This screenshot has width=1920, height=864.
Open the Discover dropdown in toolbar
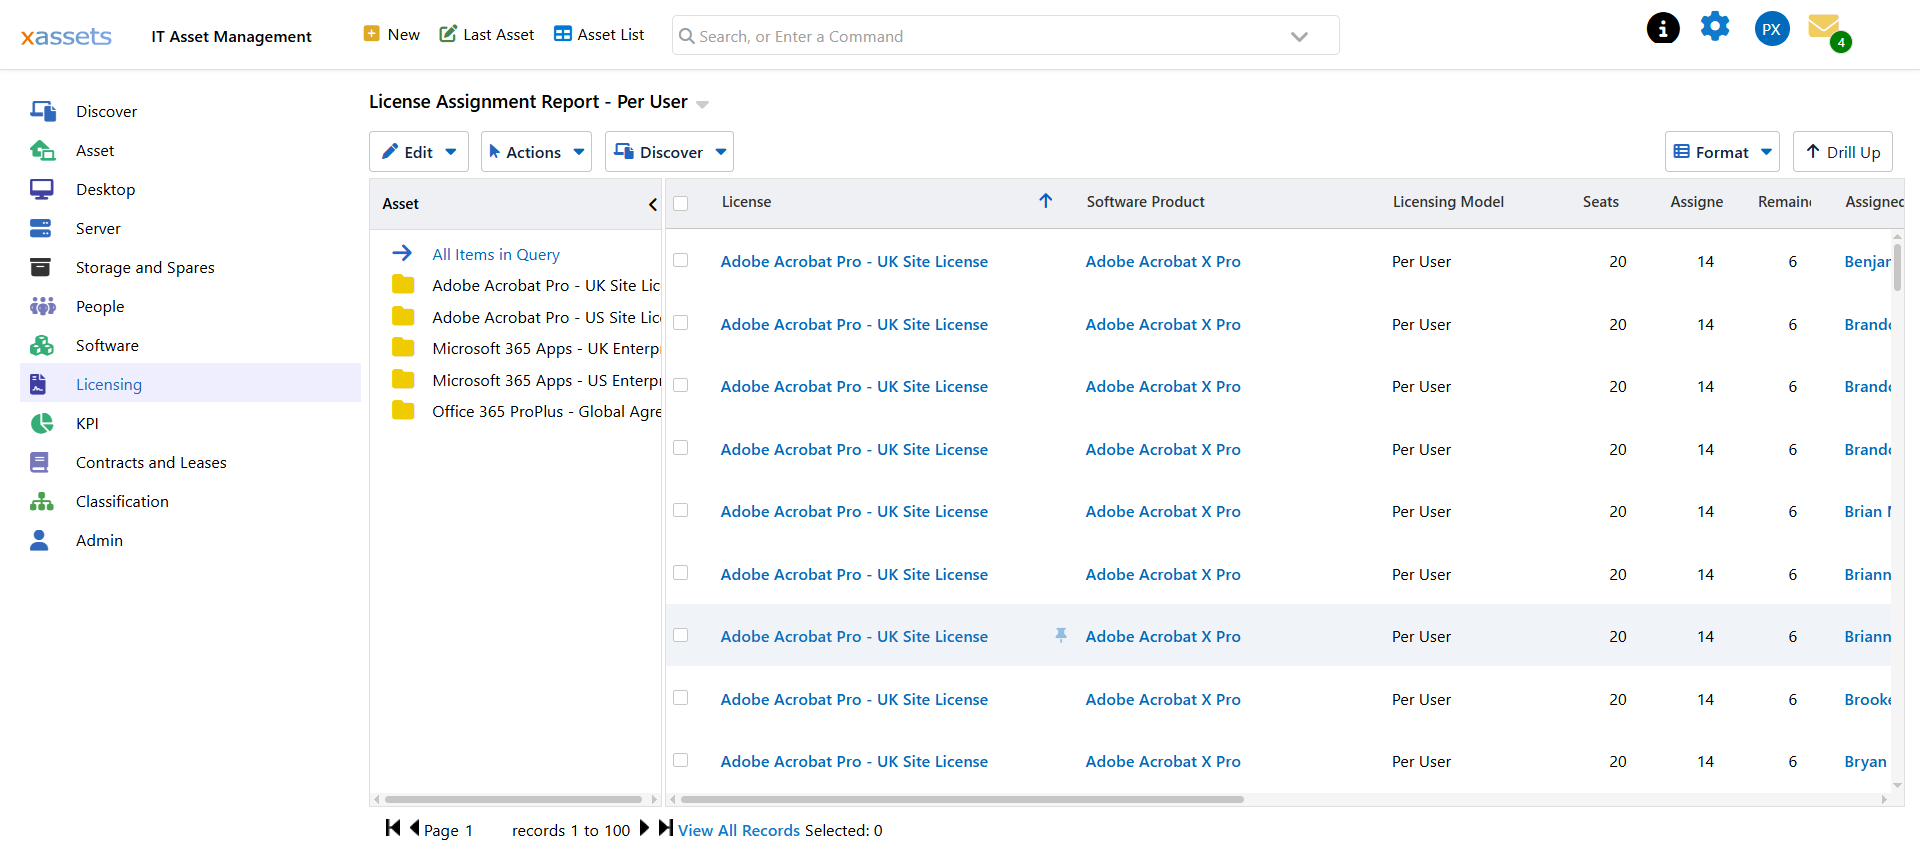click(669, 152)
